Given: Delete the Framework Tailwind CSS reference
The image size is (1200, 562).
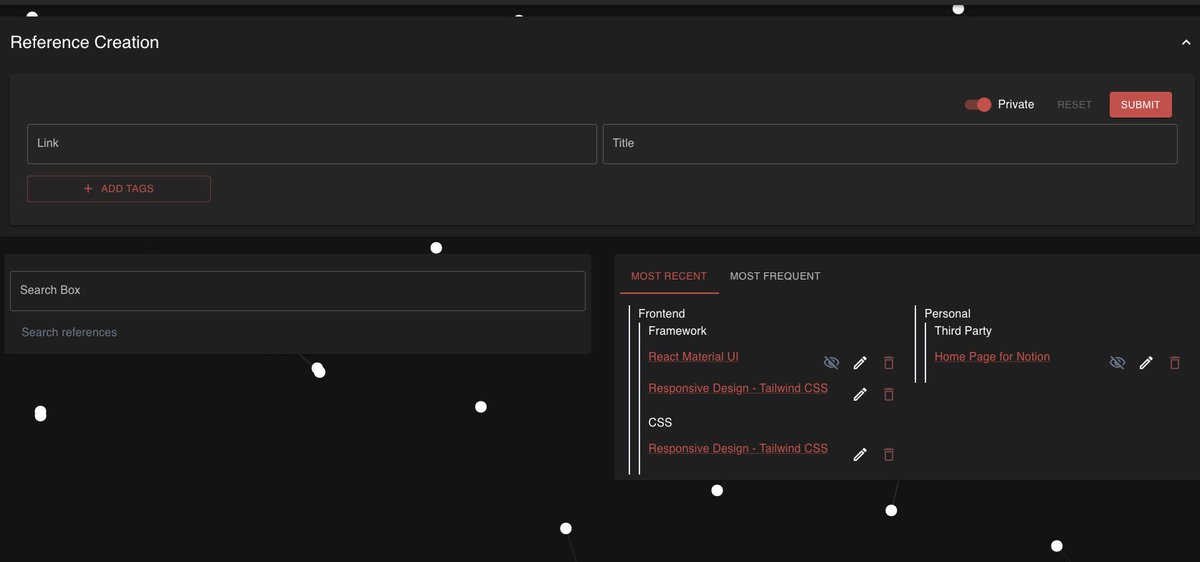Looking at the screenshot, I should (x=889, y=395).
